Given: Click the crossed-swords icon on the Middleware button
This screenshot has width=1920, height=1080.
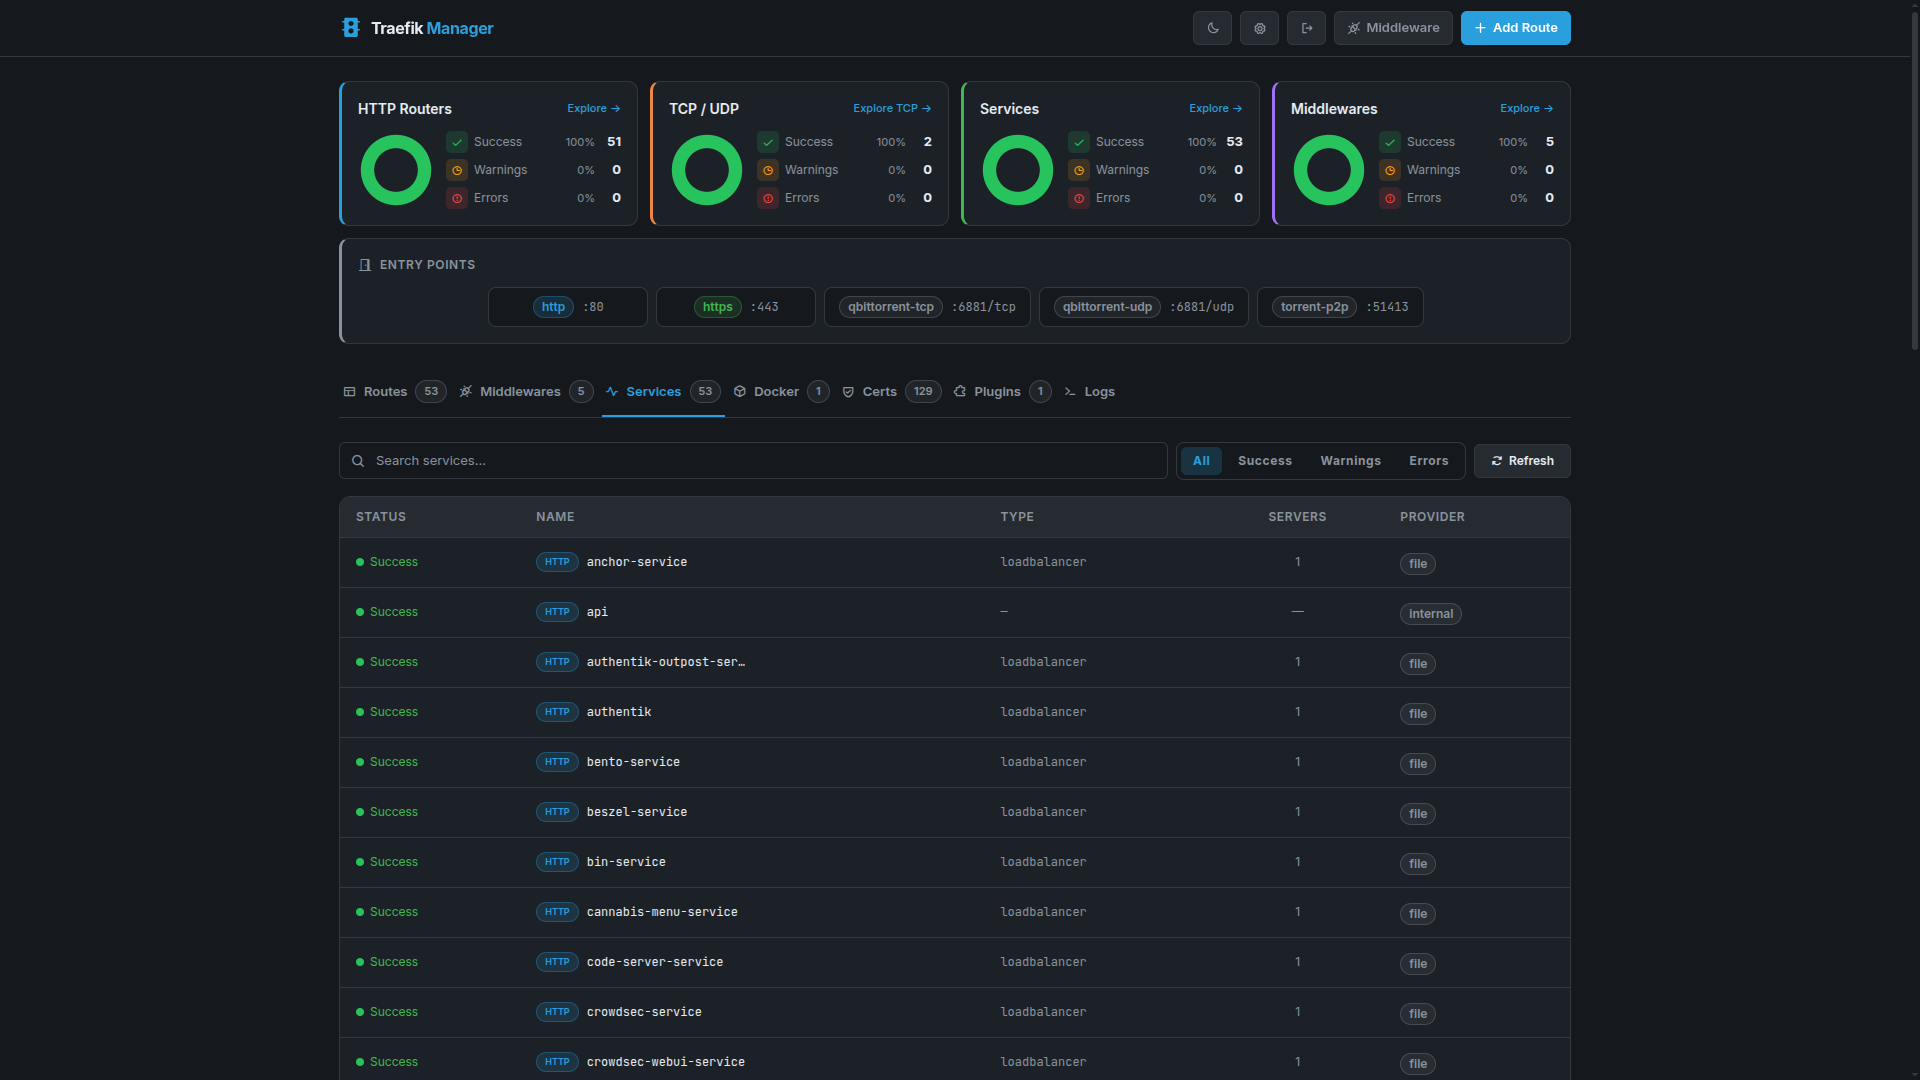Looking at the screenshot, I should pyautogui.click(x=1355, y=28).
